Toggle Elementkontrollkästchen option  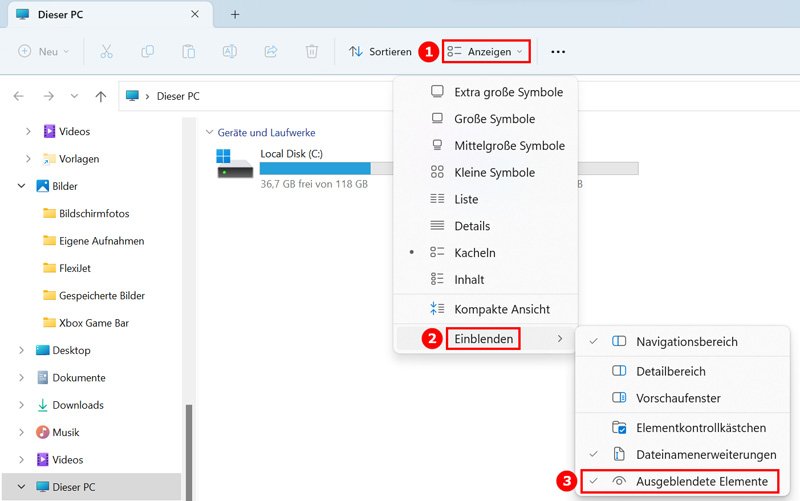pos(683,428)
